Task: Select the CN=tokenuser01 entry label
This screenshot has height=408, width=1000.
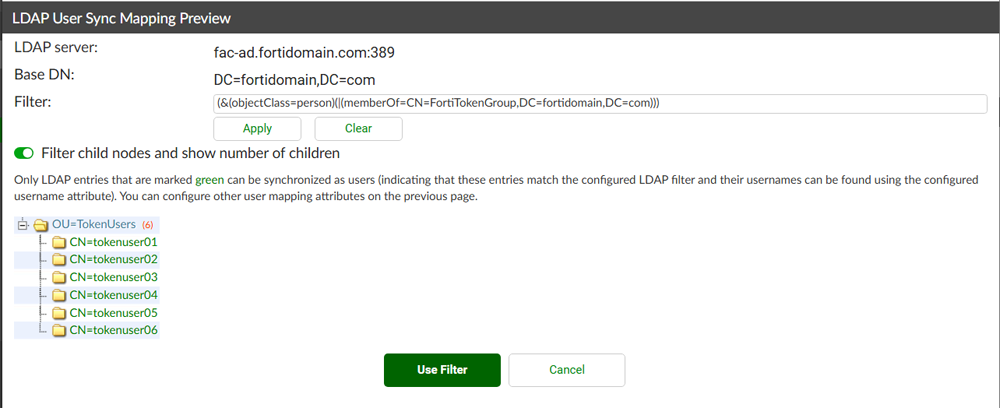Action: pyautogui.click(x=113, y=242)
